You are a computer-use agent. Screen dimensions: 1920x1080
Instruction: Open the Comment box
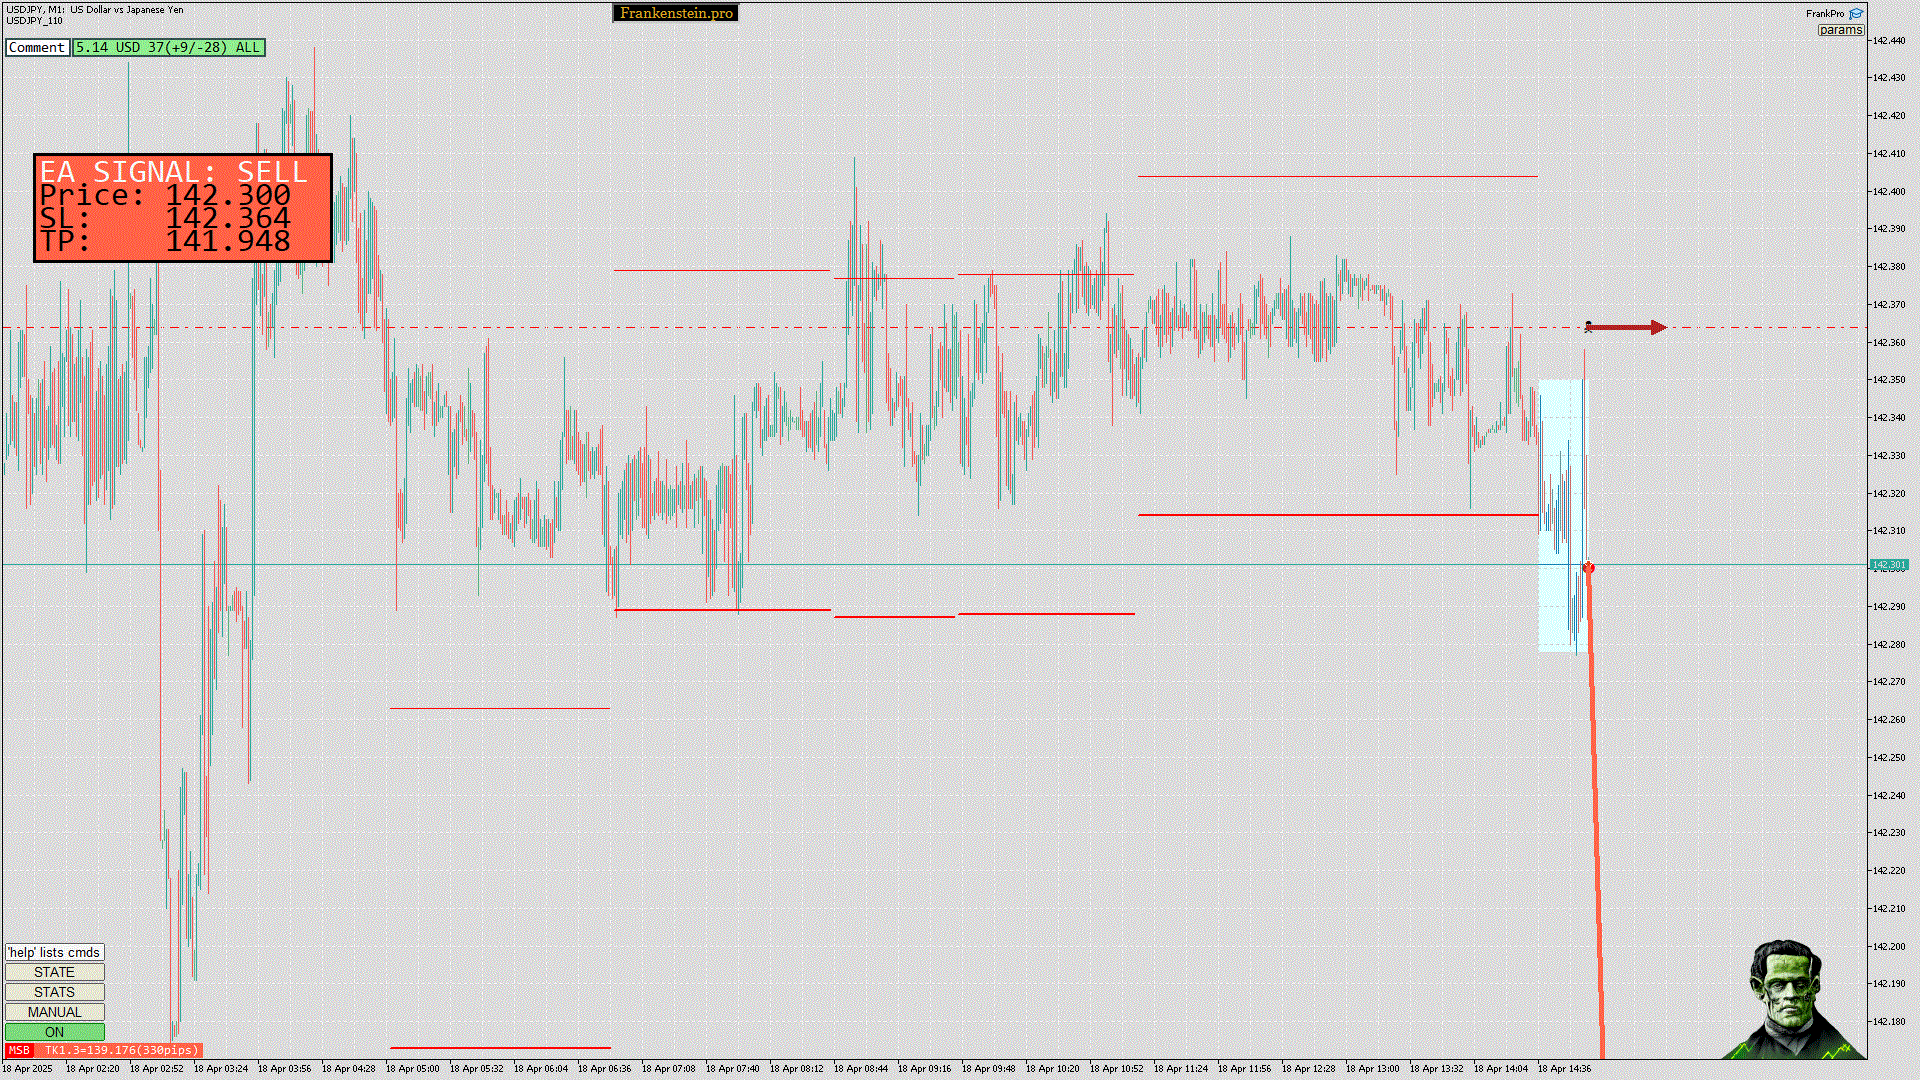tap(37, 47)
